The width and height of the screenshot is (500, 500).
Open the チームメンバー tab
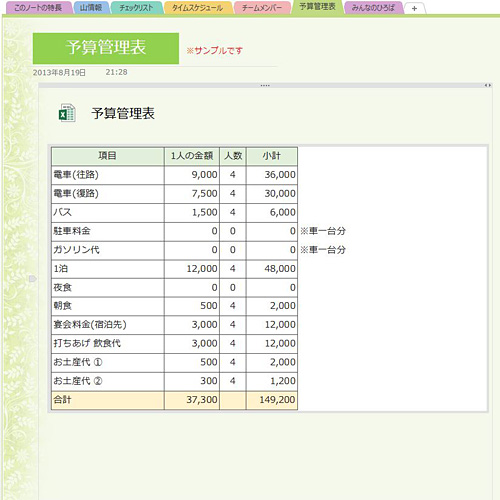click(262, 8)
